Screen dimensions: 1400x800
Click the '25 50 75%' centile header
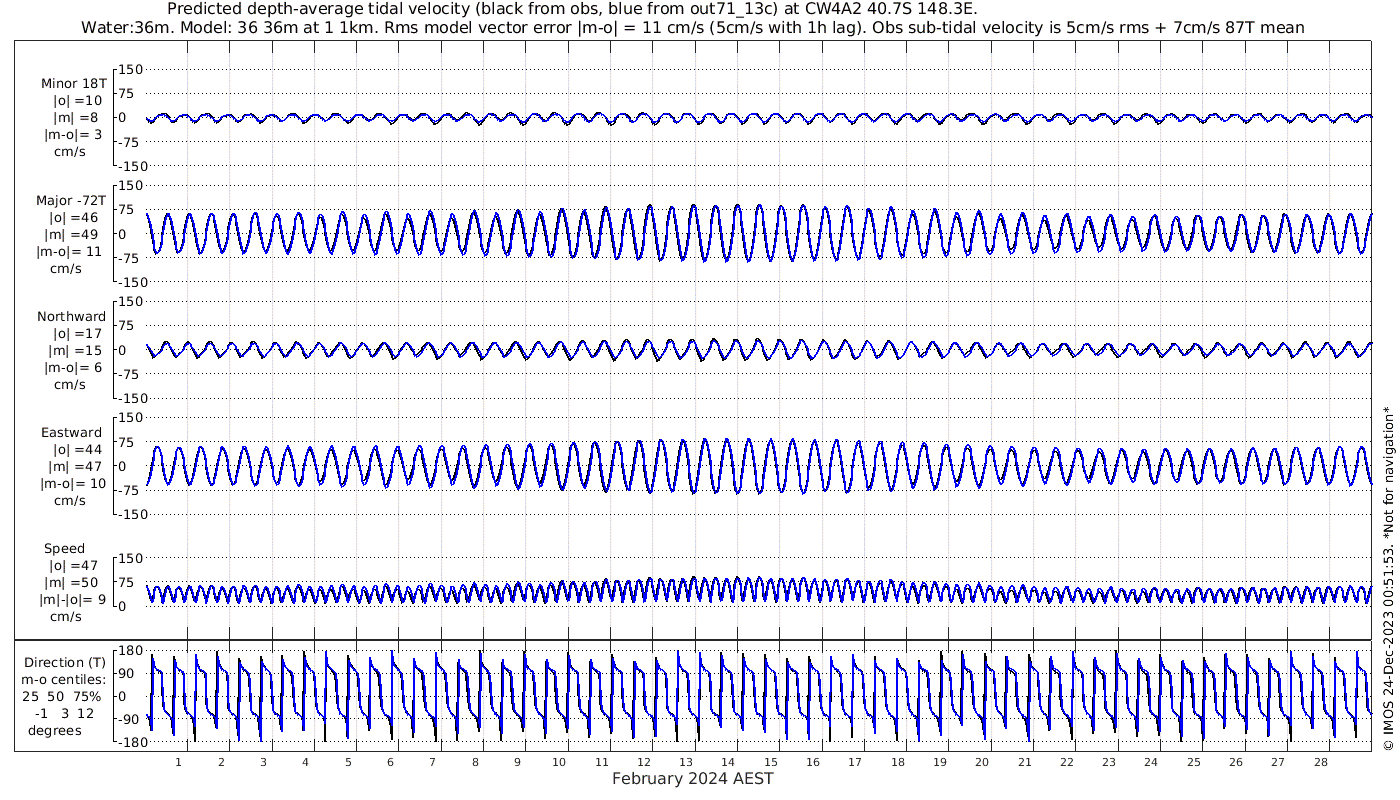point(62,696)
